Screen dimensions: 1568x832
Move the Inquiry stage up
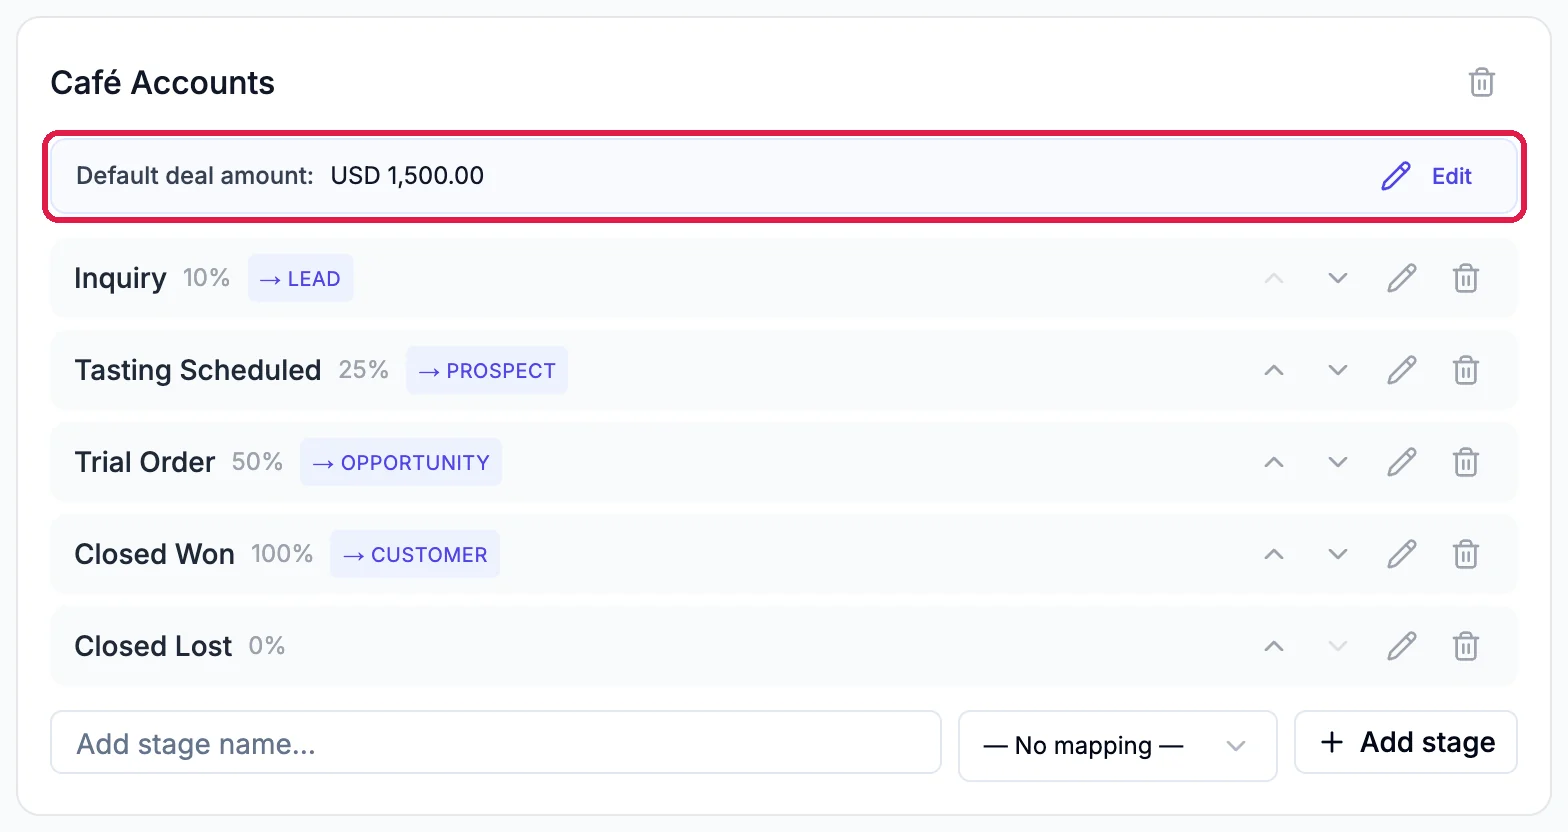pyautogui.click(x=1274, y=278)
